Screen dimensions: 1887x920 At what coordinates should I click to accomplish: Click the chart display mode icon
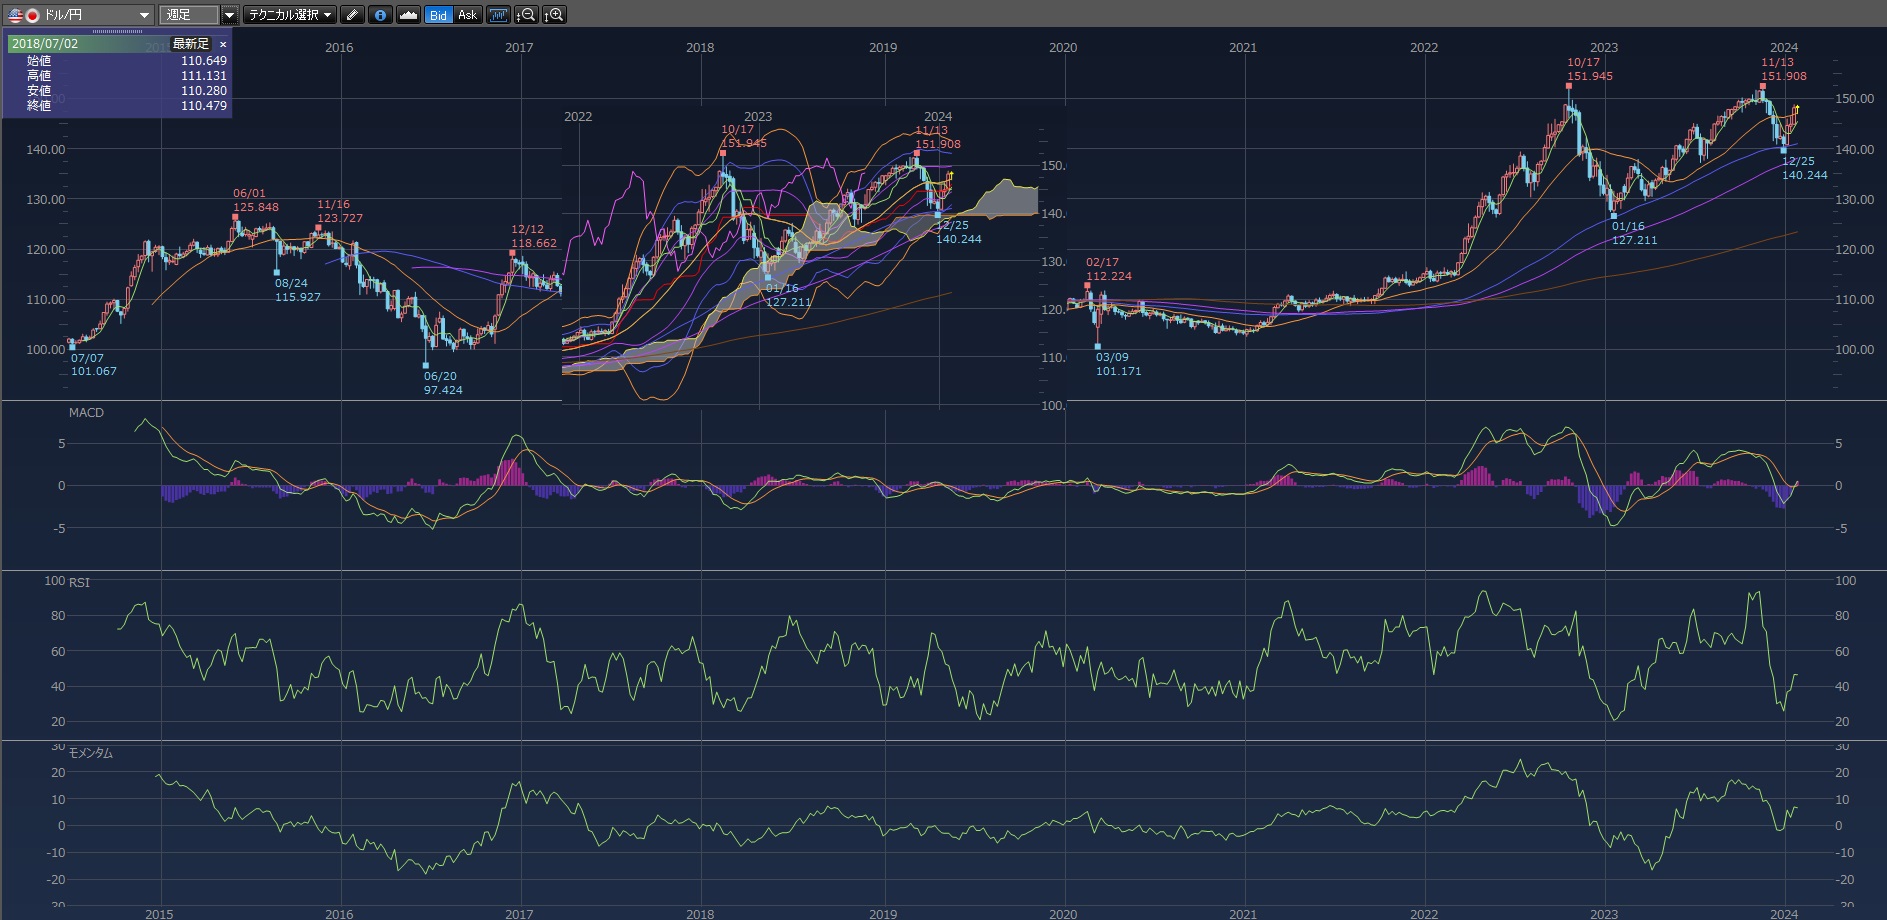pos(498,15)
